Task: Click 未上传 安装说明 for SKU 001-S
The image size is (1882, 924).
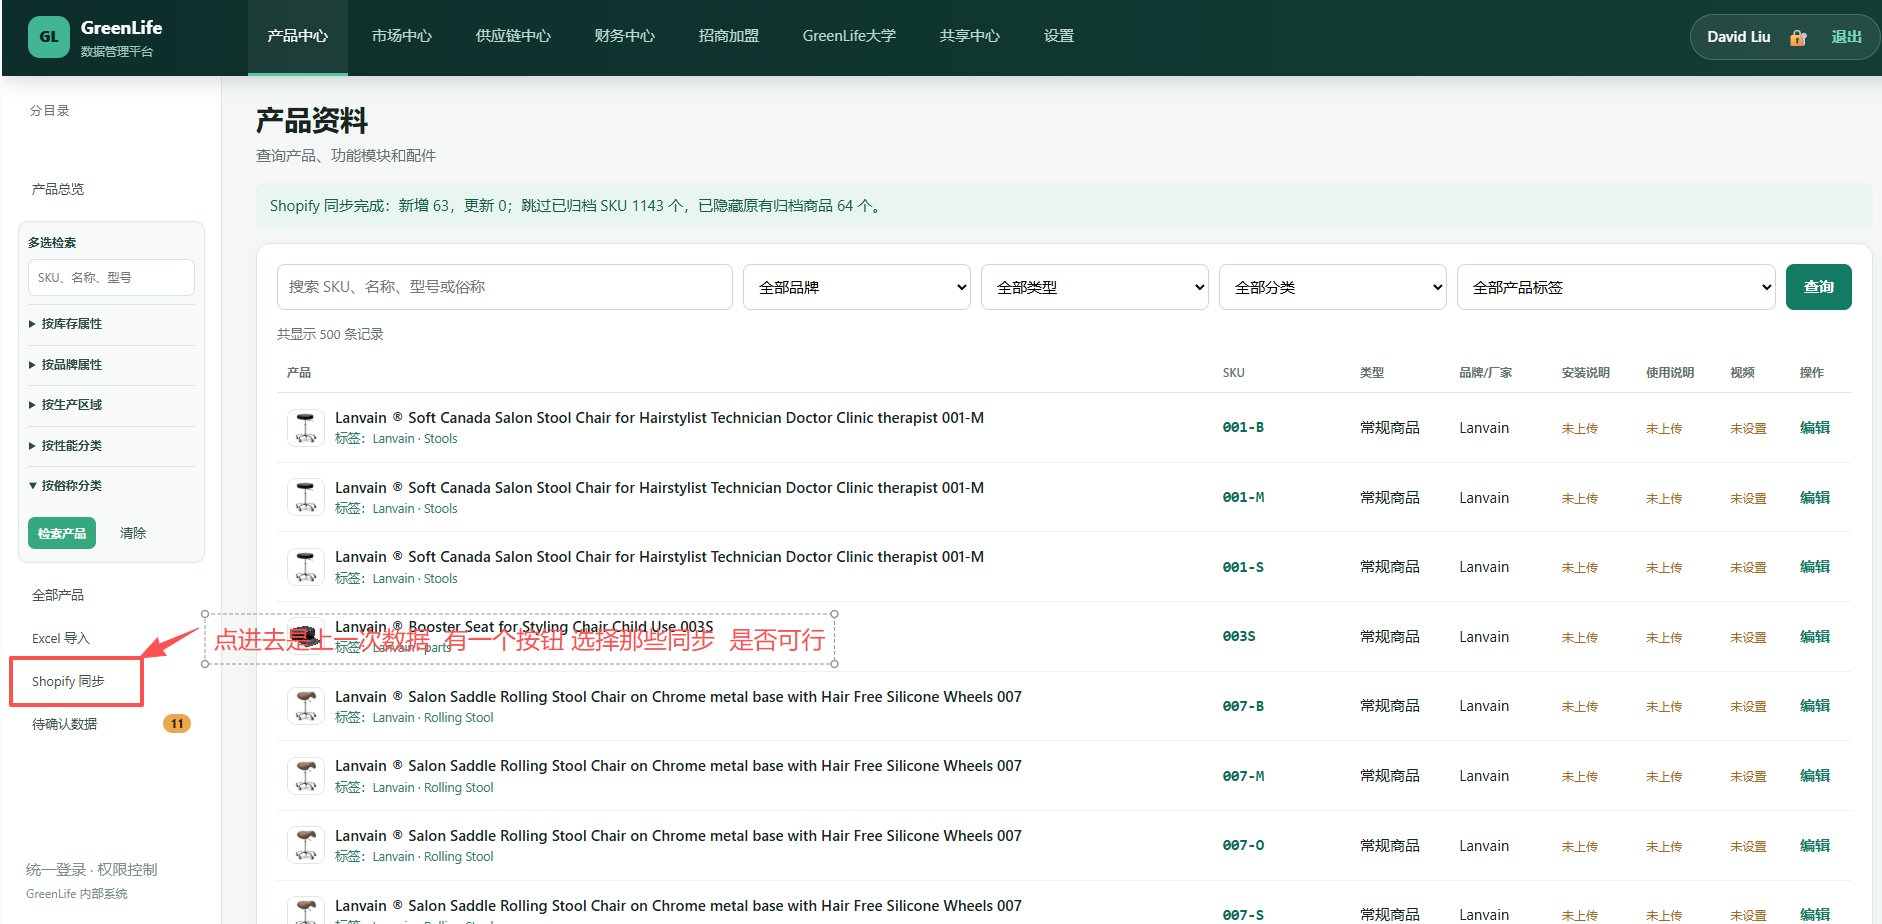Action: 1580,567
